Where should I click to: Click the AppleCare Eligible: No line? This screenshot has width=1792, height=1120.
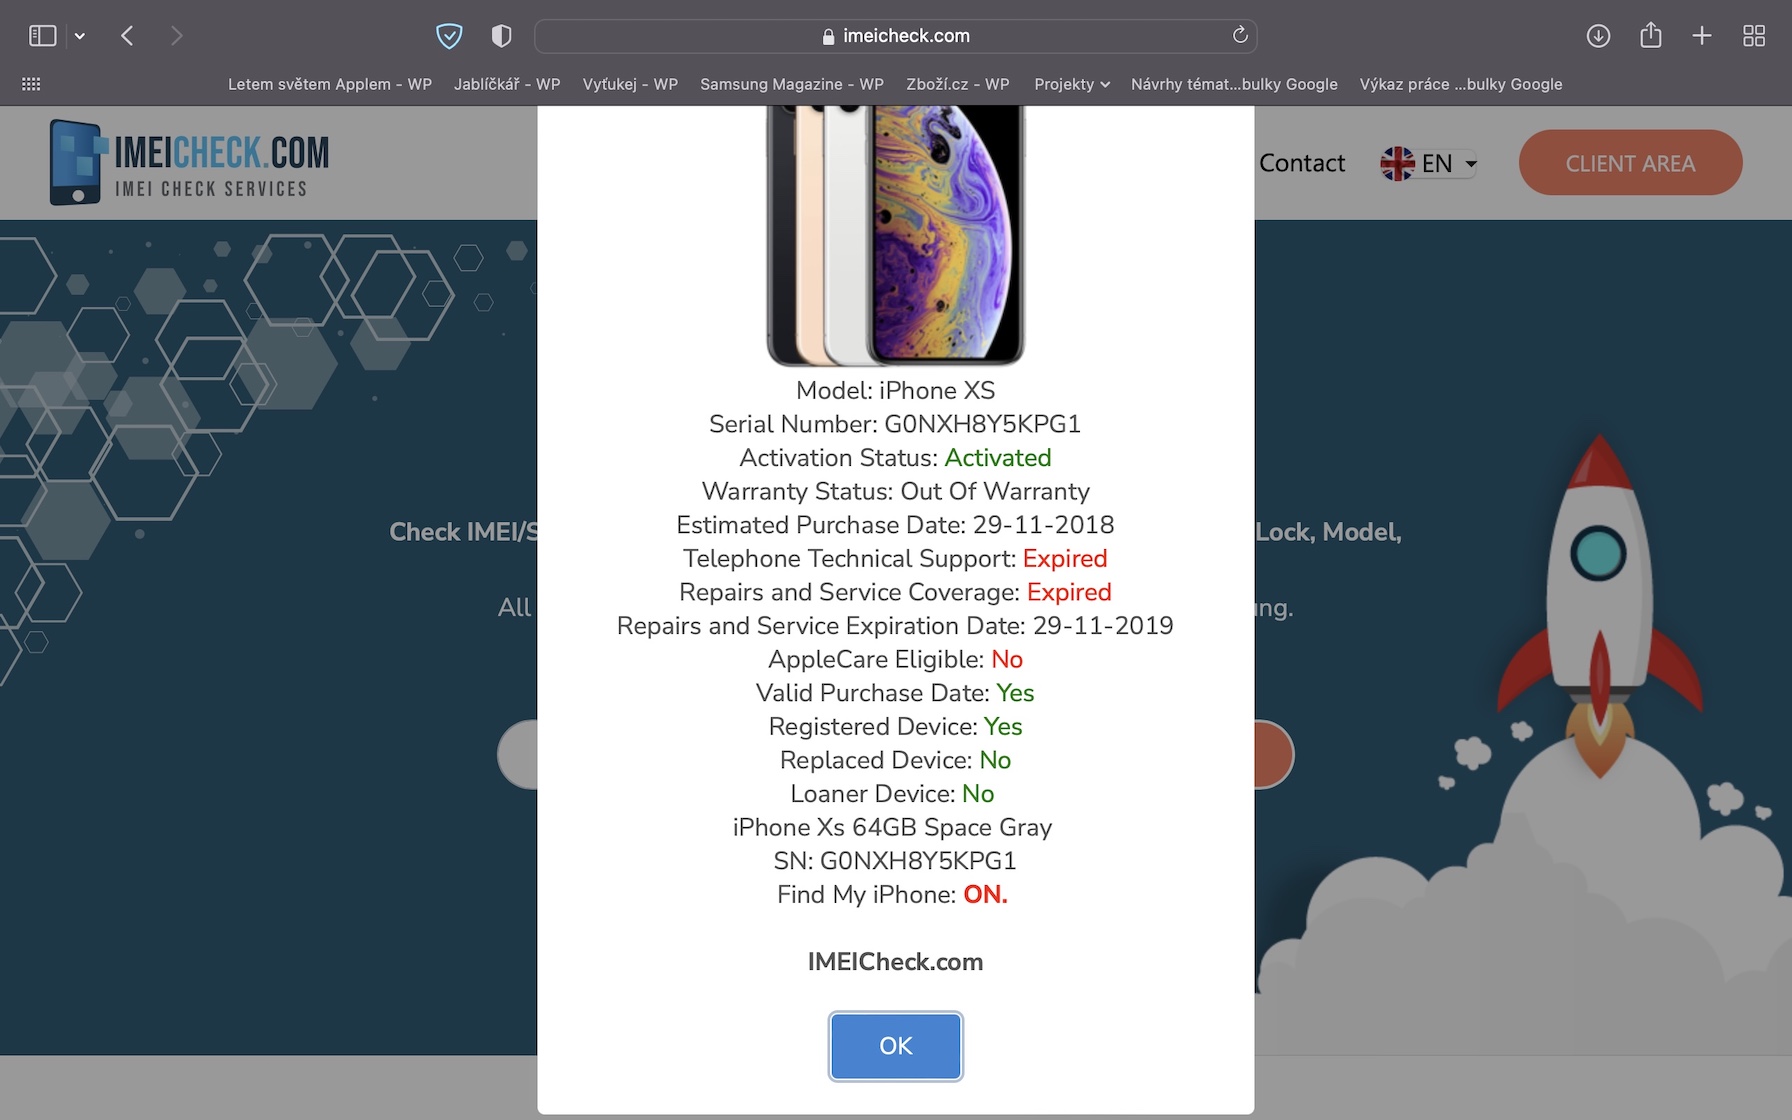(896, 659)
